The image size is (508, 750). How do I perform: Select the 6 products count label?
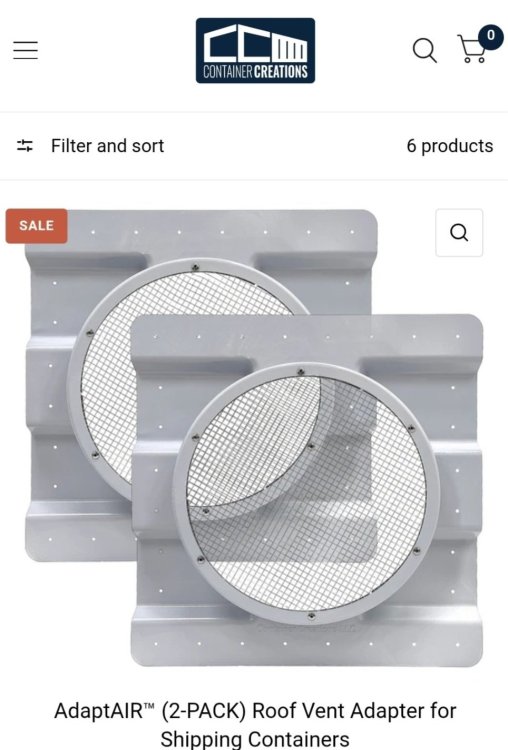tap(450, 146)
